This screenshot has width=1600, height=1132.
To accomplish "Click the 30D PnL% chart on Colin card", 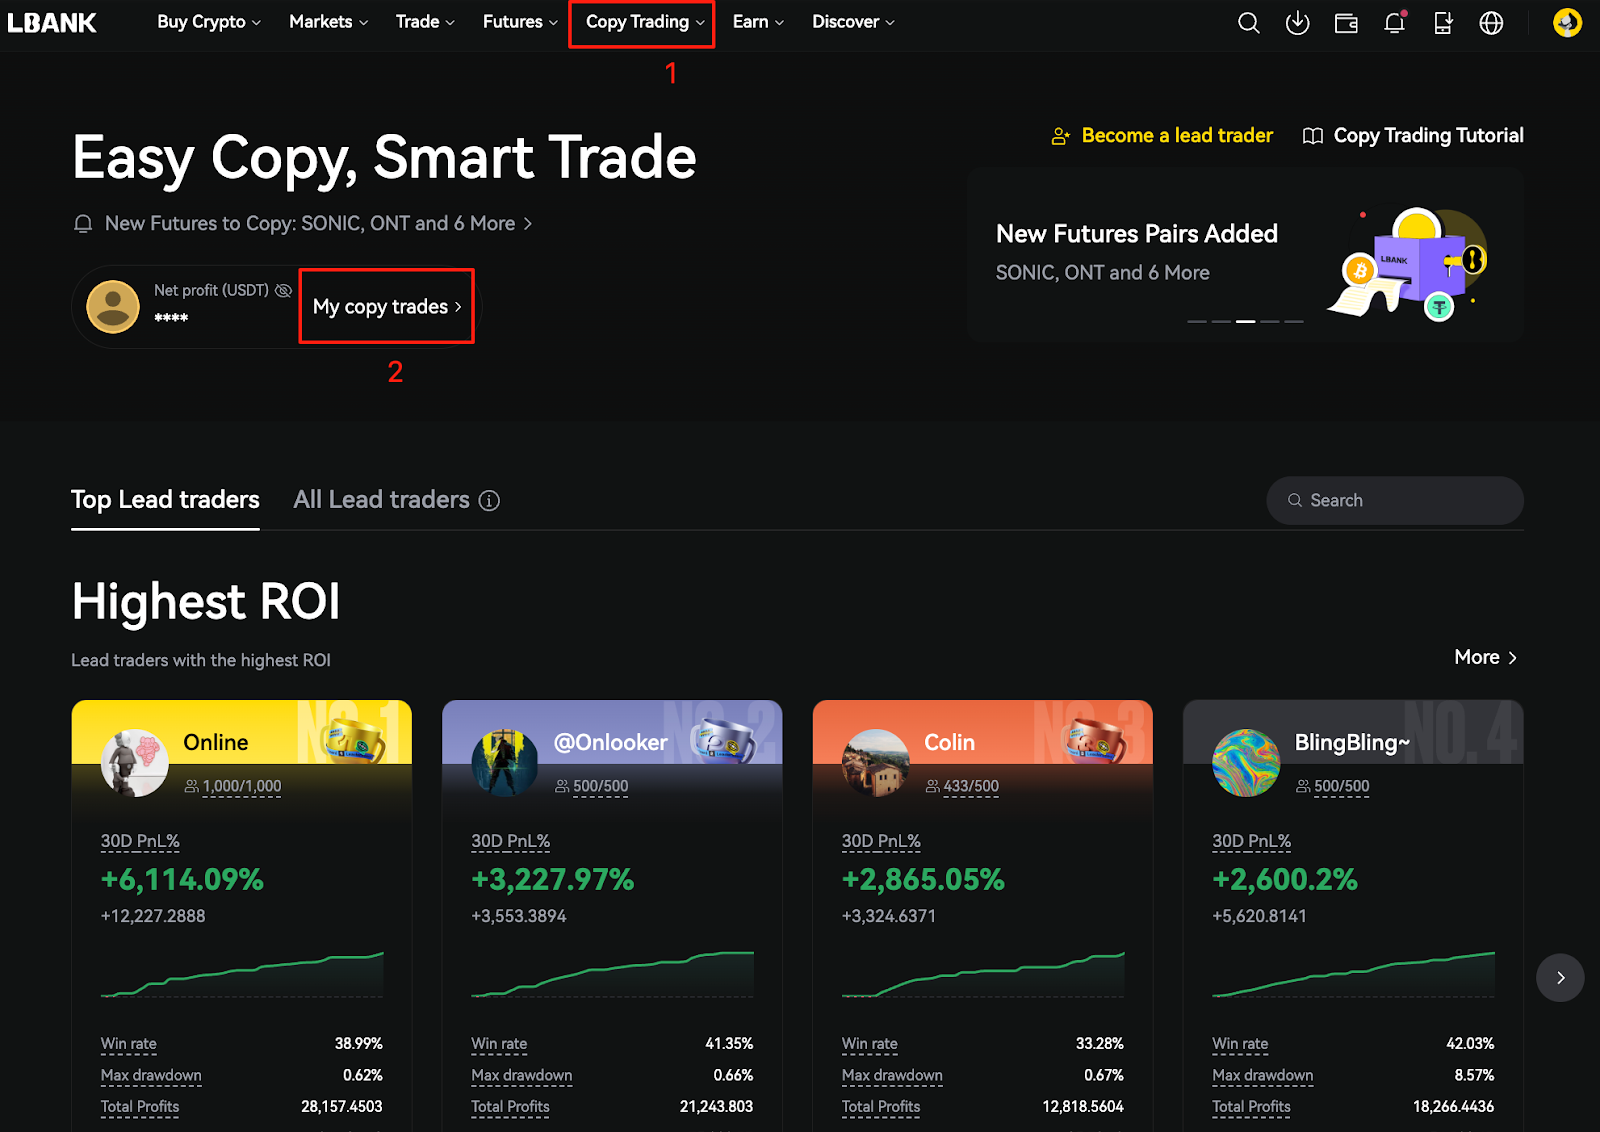I will (x=983, y=975).
